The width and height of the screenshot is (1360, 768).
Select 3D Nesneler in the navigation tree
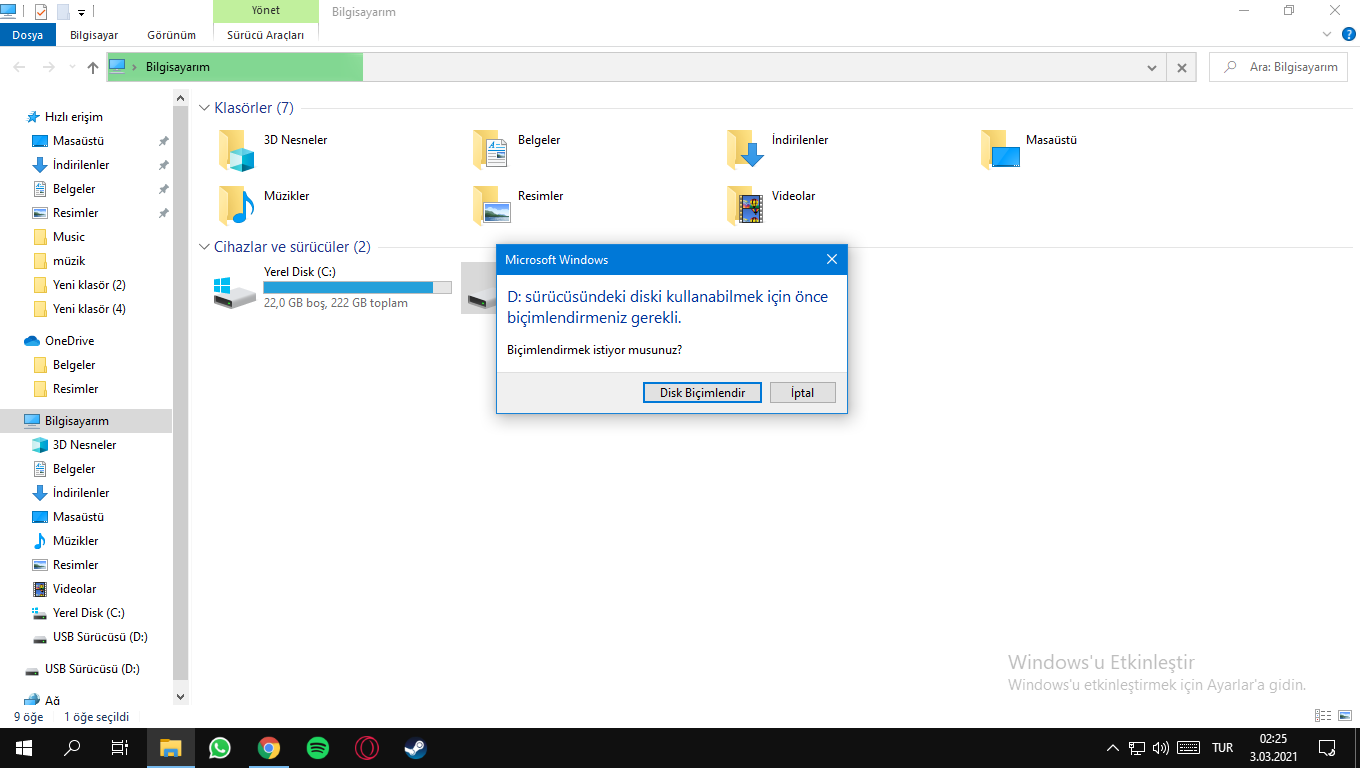click(84, 445)
